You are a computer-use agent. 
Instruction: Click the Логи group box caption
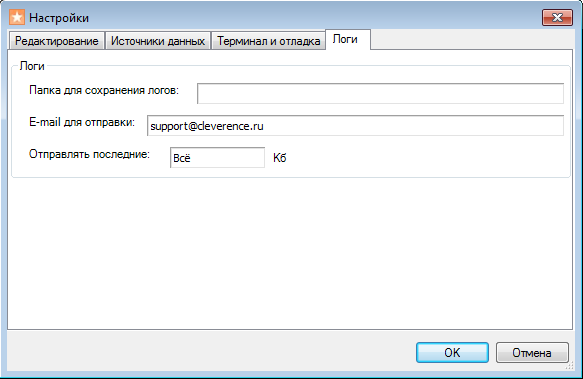click(x=32, y=66)
